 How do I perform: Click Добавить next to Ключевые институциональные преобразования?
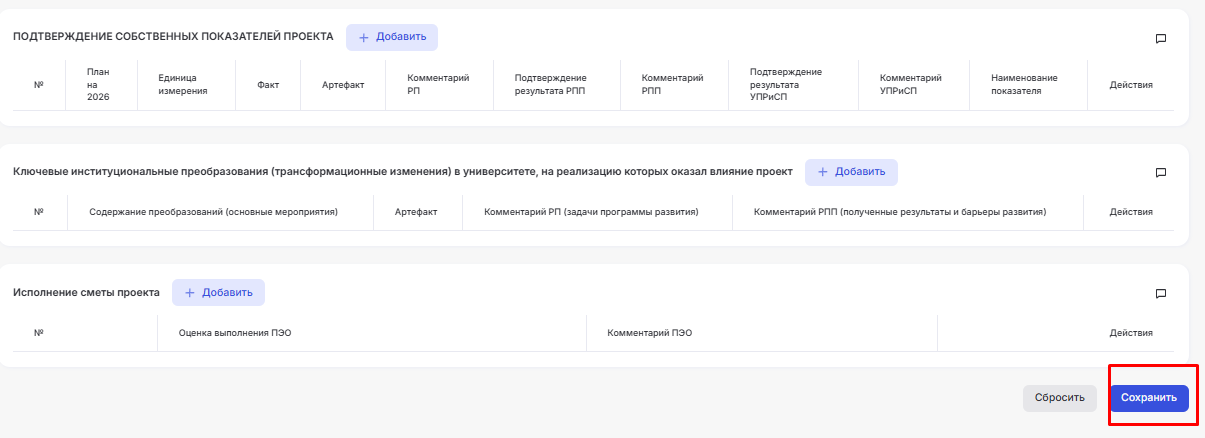[x=851, y=172]
